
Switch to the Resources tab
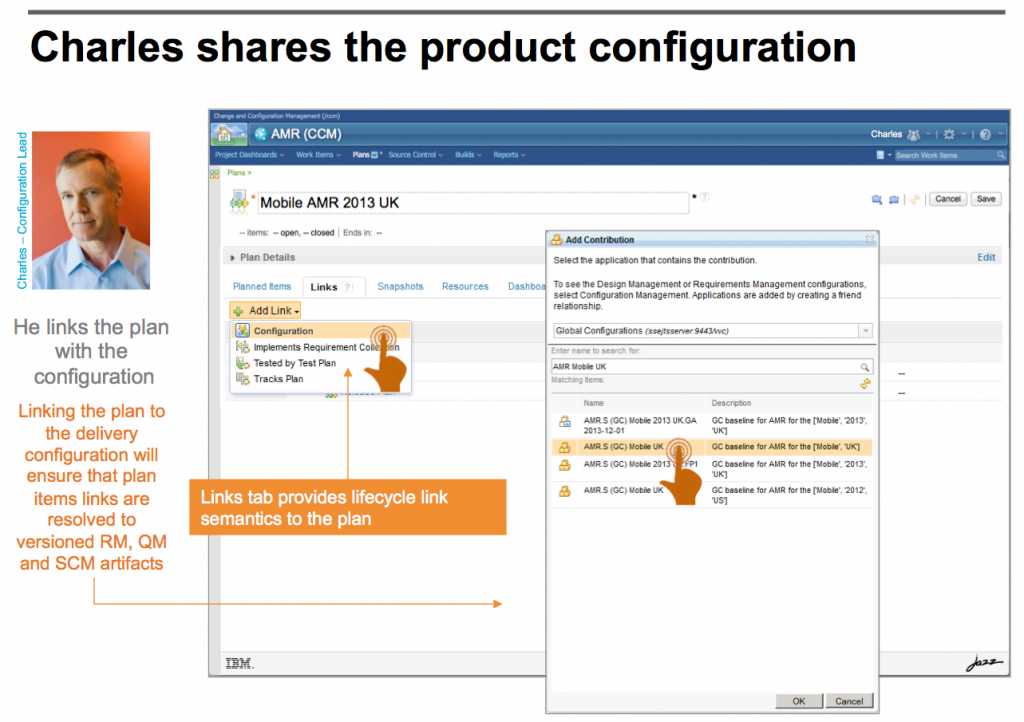click(x=465, y=287)
